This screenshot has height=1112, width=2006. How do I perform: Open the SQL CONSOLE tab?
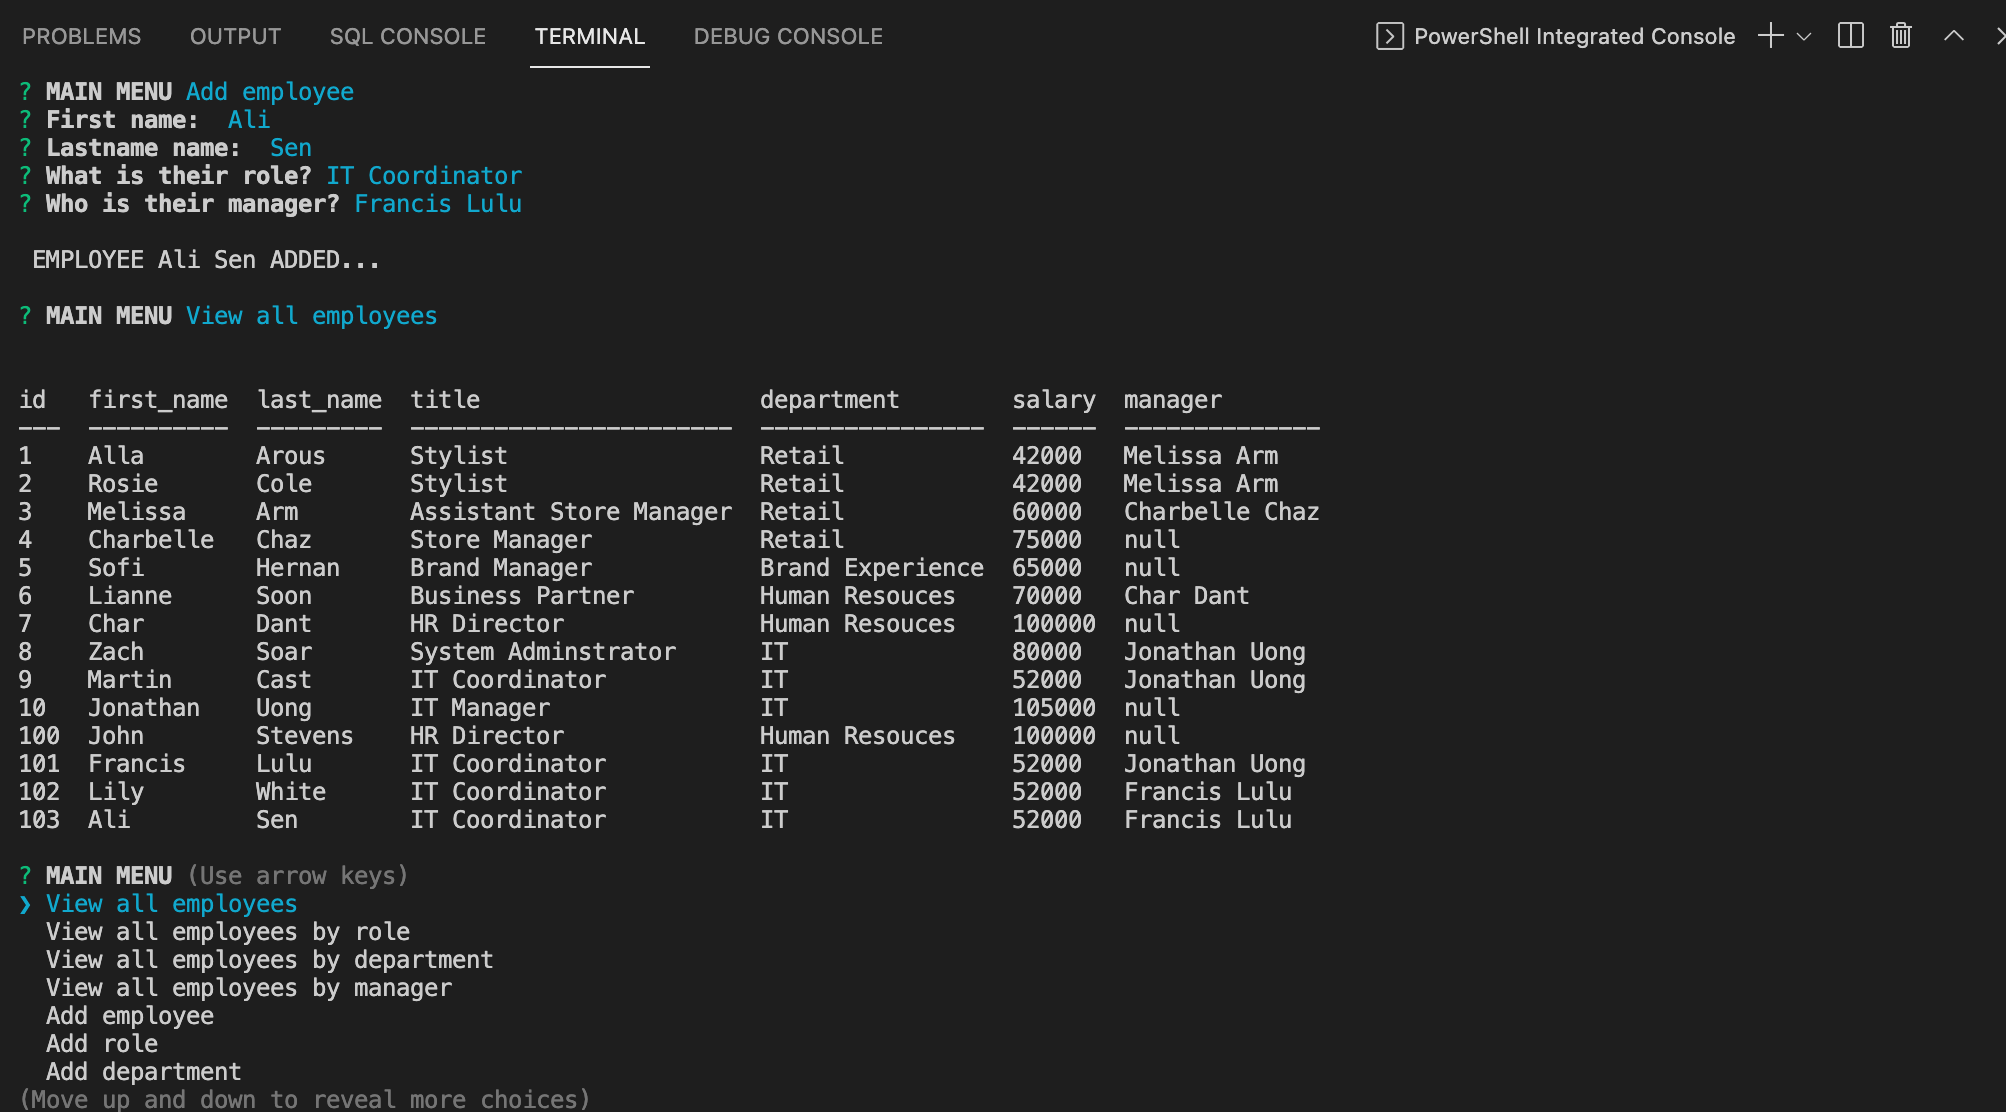[407, 36]
